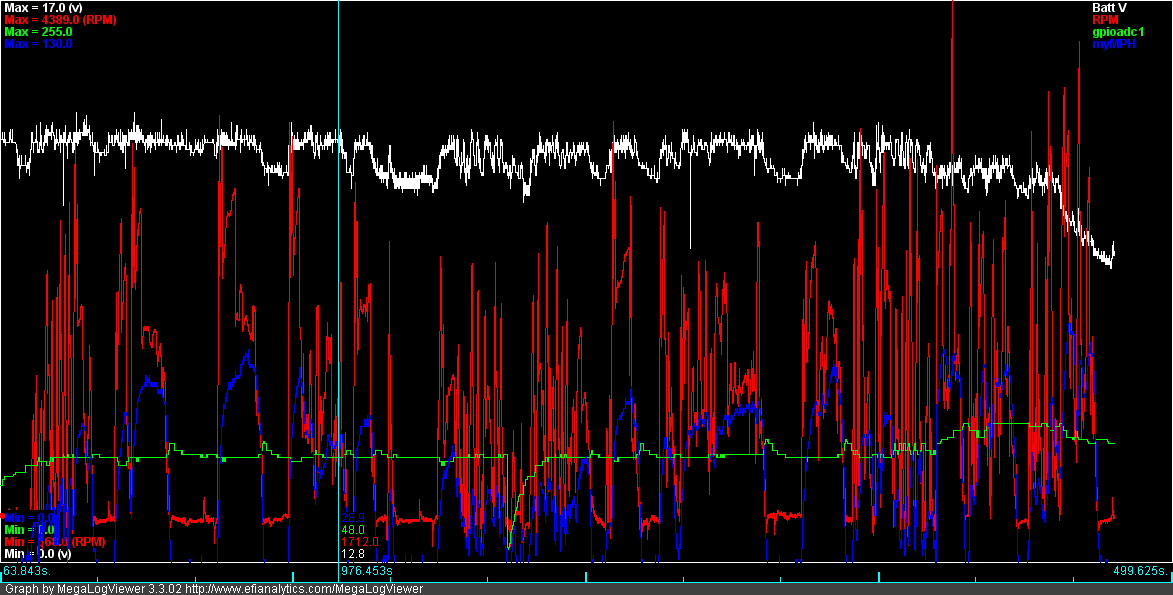Click the green 'gpioadc1' legend entry
1173x595 pixels.
[x=1118, y=31]
